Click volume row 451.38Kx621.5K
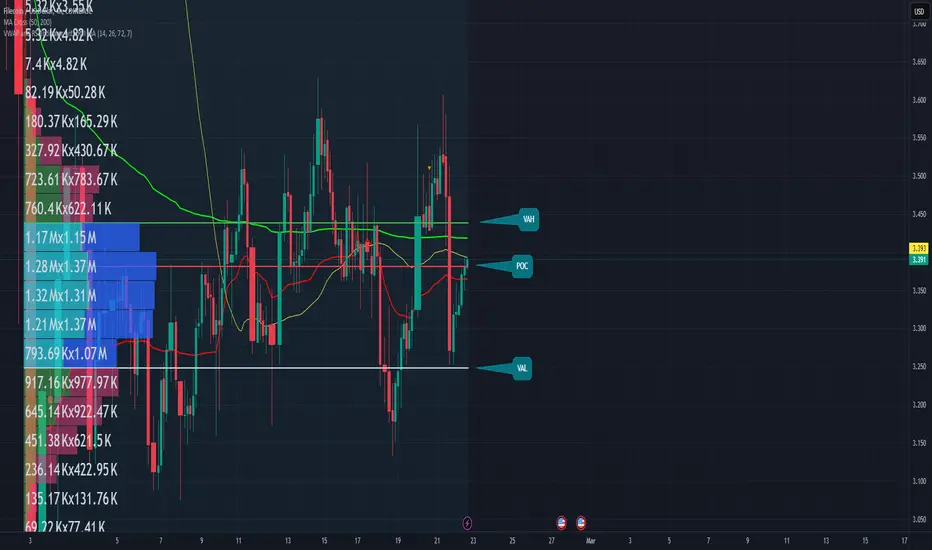The height and width of the screenshot is (550, 932). [x=68, y=441]
